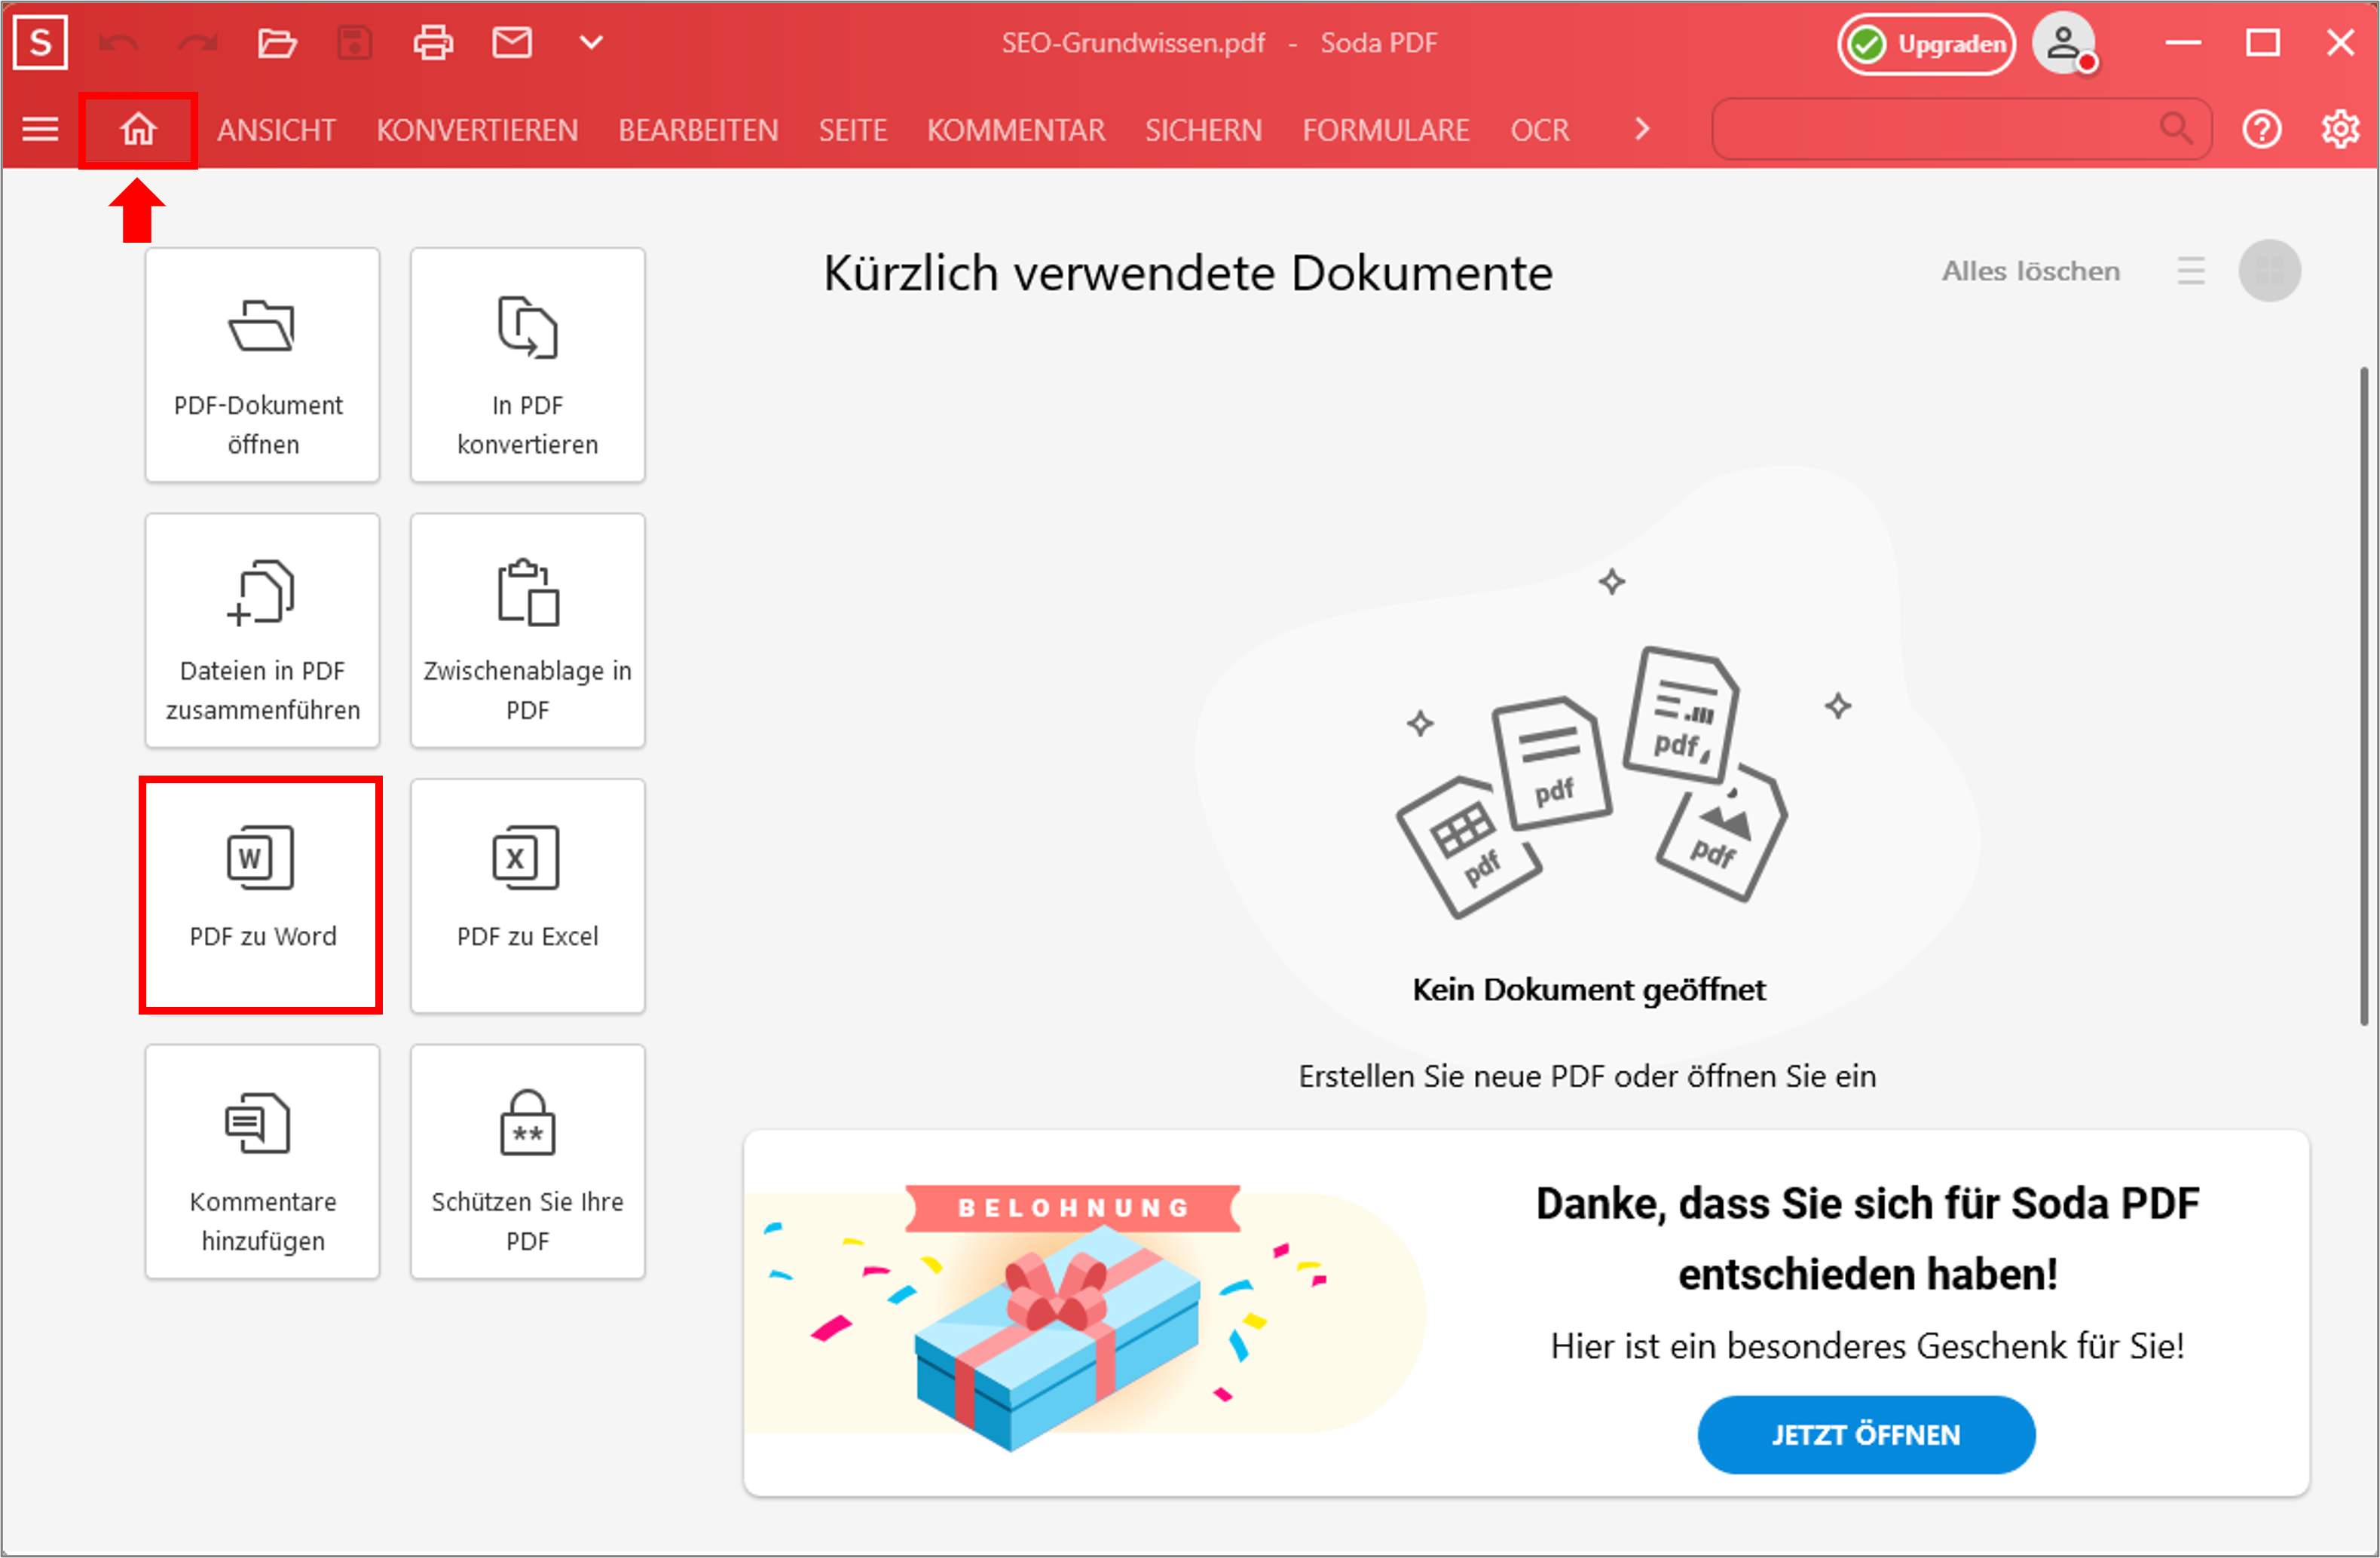Select Dateien in PDF zusammenführen tile
Image resolution: width=2380 pixels, height=1558 pixels.
(x=262, y=630)
